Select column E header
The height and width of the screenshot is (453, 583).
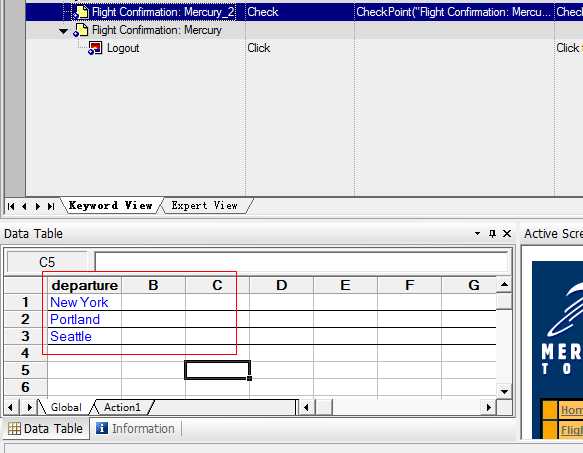pyautogui.click(x=345, y=285)
